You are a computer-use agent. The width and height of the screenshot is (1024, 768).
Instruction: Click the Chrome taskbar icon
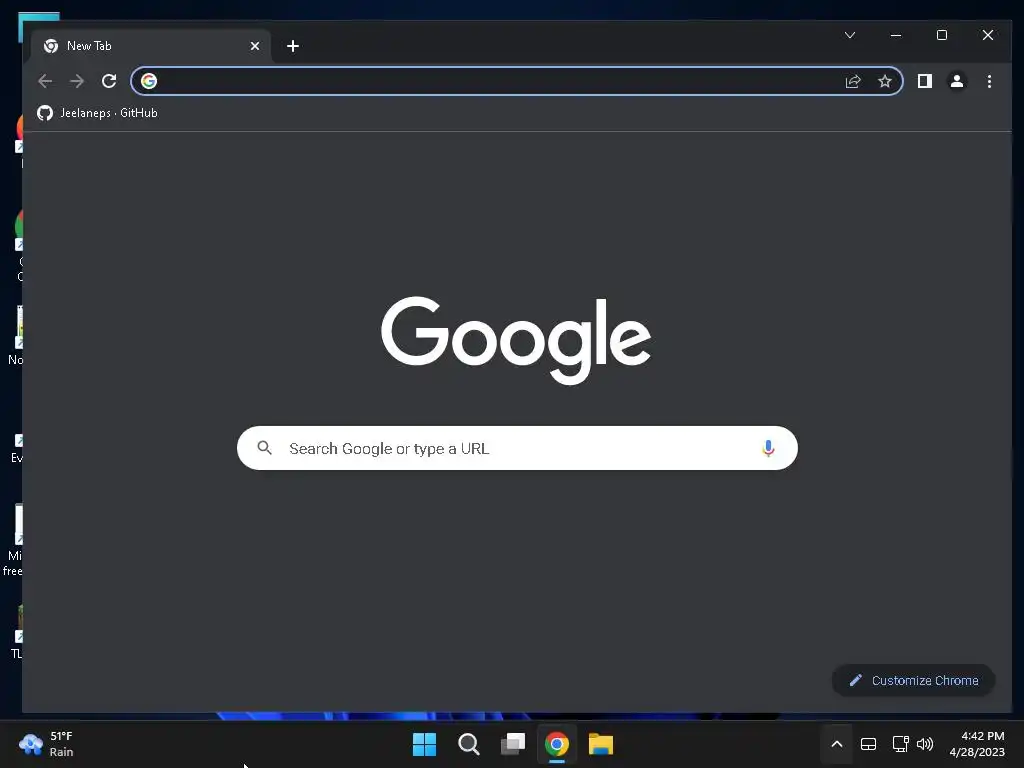[557, 744]
